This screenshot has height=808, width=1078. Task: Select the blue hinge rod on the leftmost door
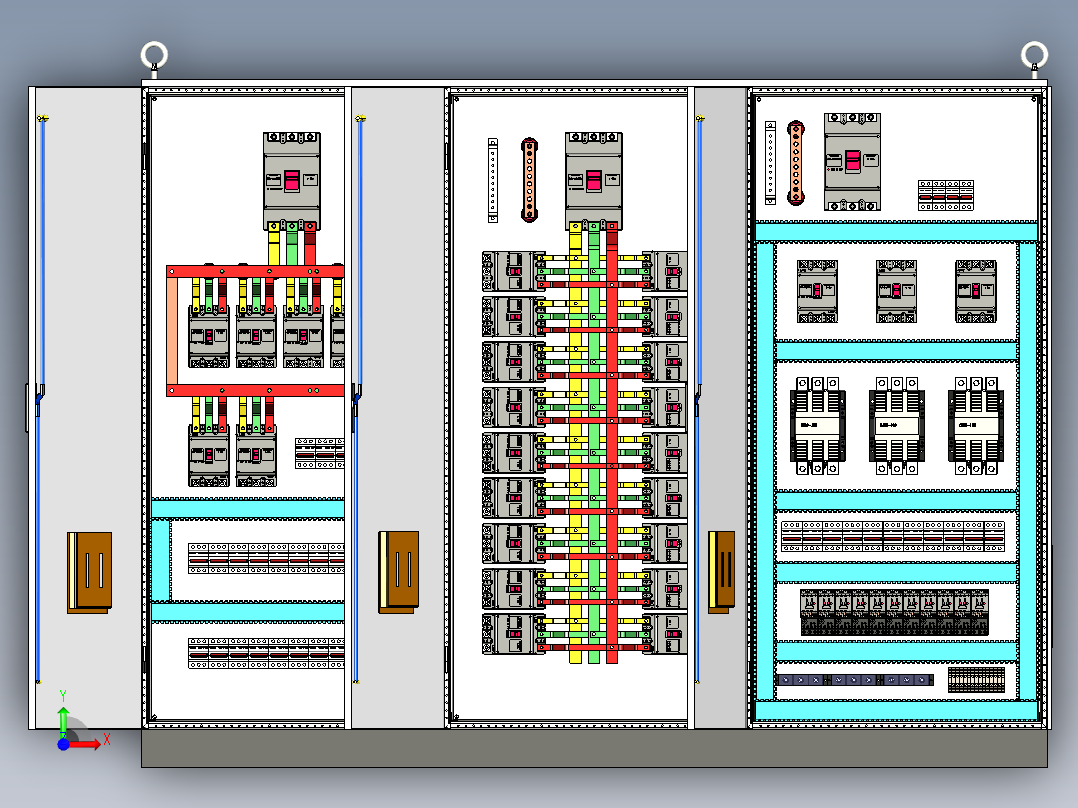click(41, 399)
